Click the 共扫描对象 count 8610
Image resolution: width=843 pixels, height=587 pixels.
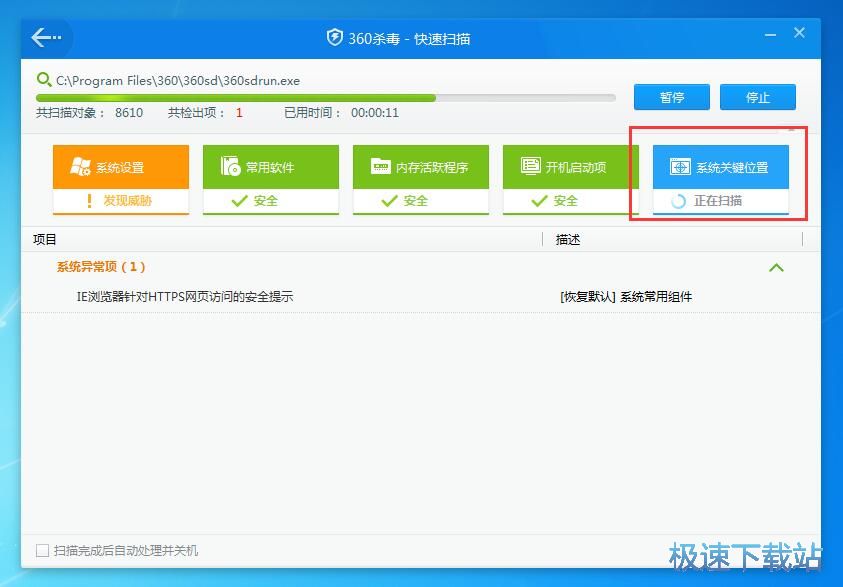click(x=129, y=113)
